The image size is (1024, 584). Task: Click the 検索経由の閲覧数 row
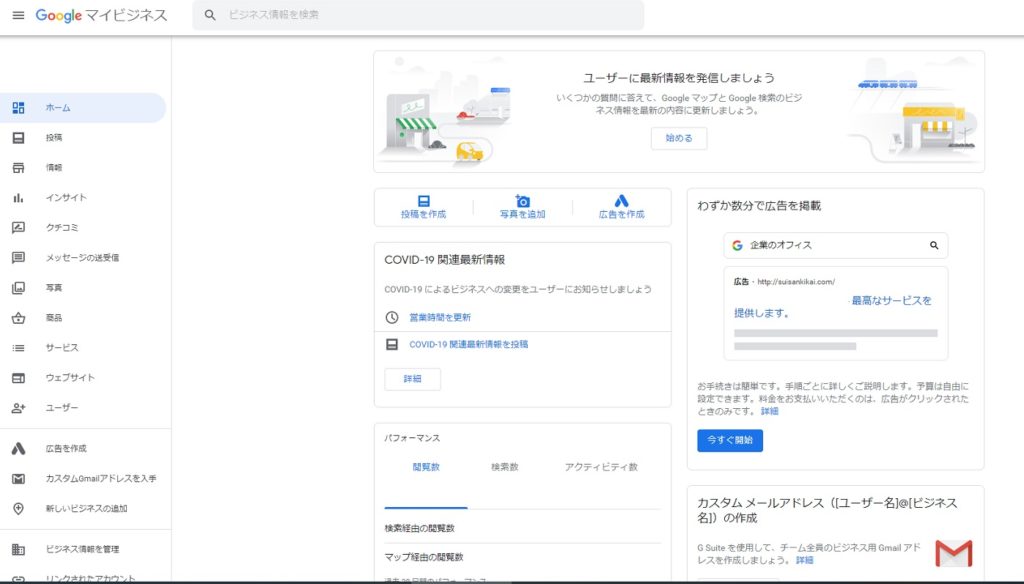coord(522,528)
